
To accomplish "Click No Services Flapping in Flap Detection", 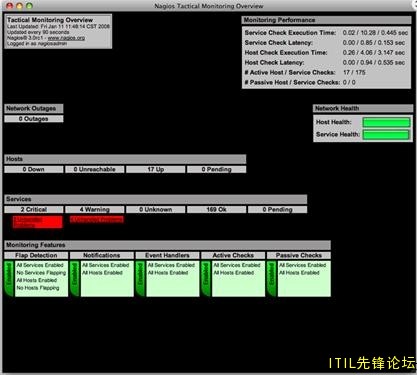I will tap(41, 273).
